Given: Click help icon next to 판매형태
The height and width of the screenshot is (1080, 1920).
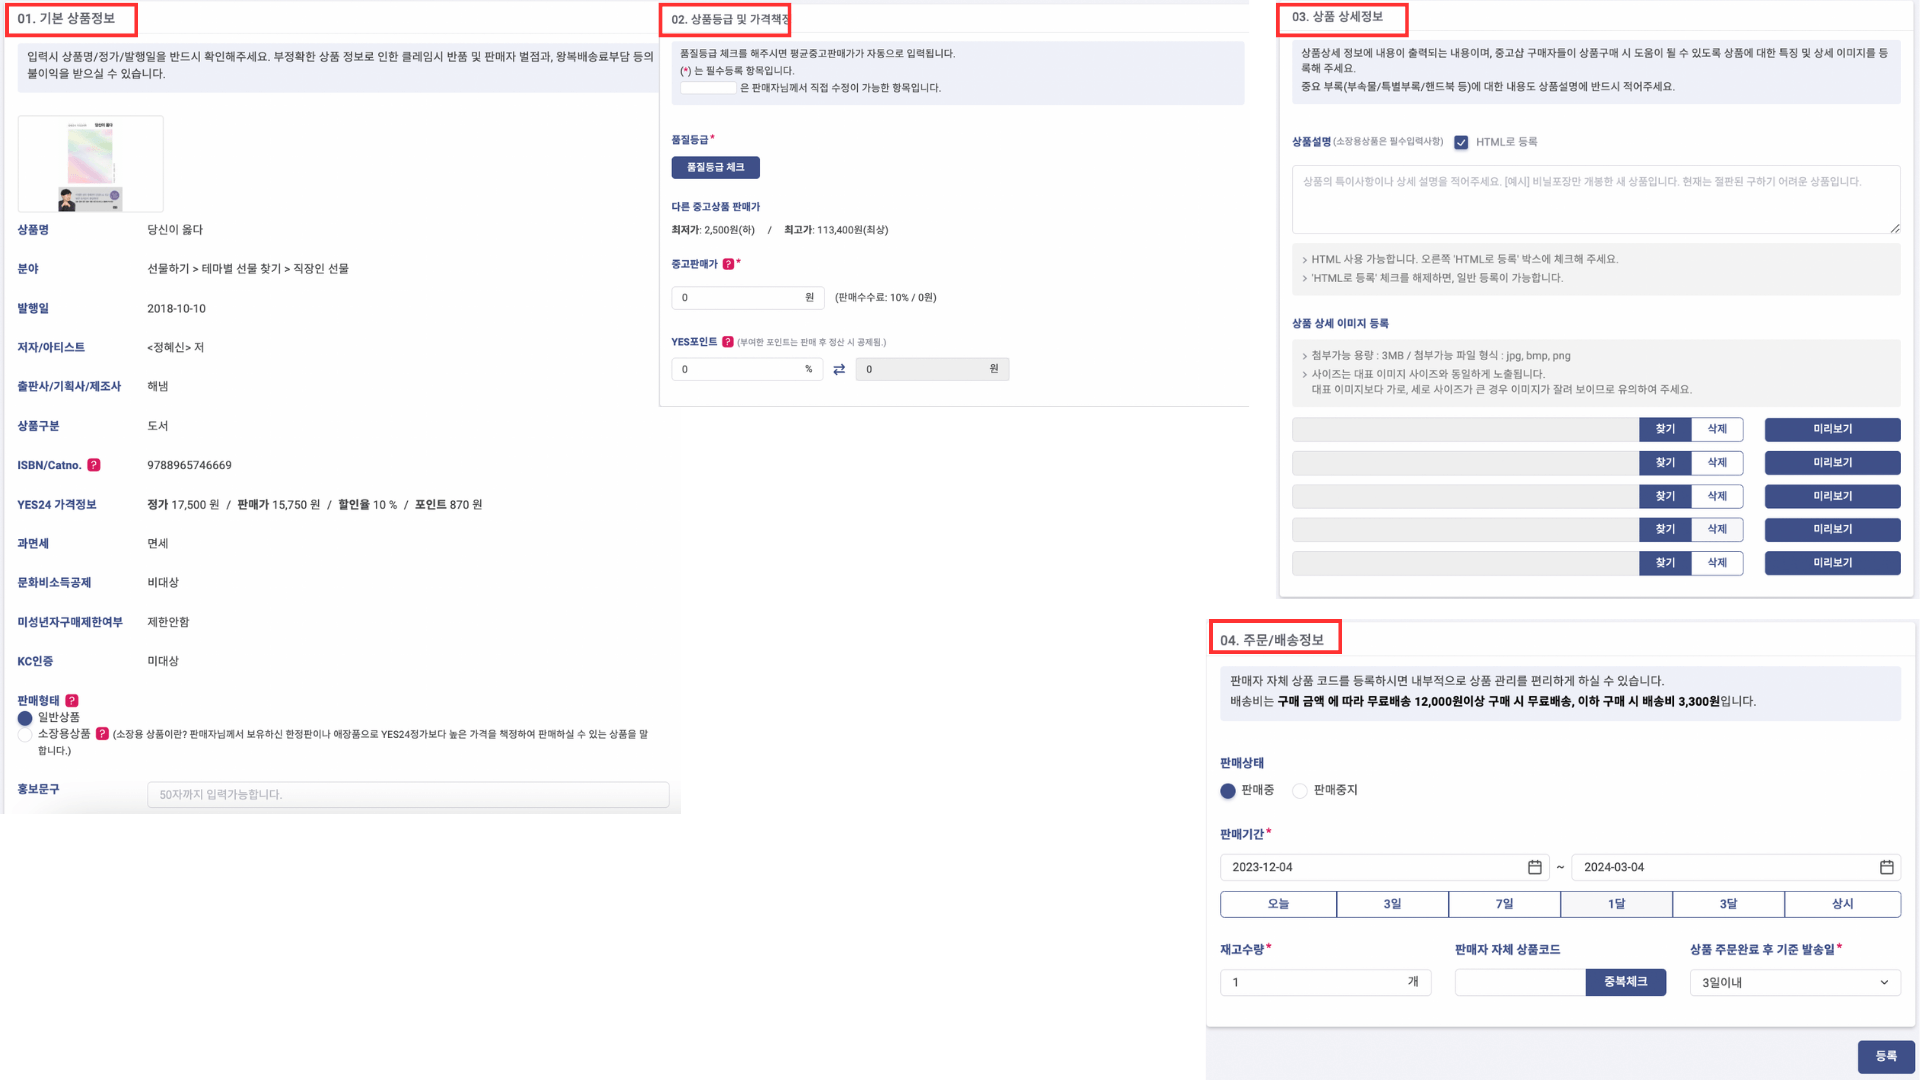Looking at the screenshot, I should point(72,701).
